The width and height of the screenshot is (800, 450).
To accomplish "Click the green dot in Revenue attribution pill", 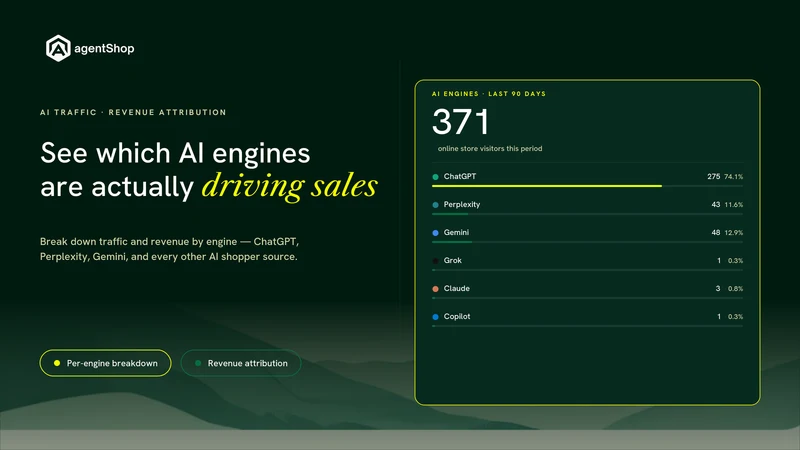I will pos(198,363).
